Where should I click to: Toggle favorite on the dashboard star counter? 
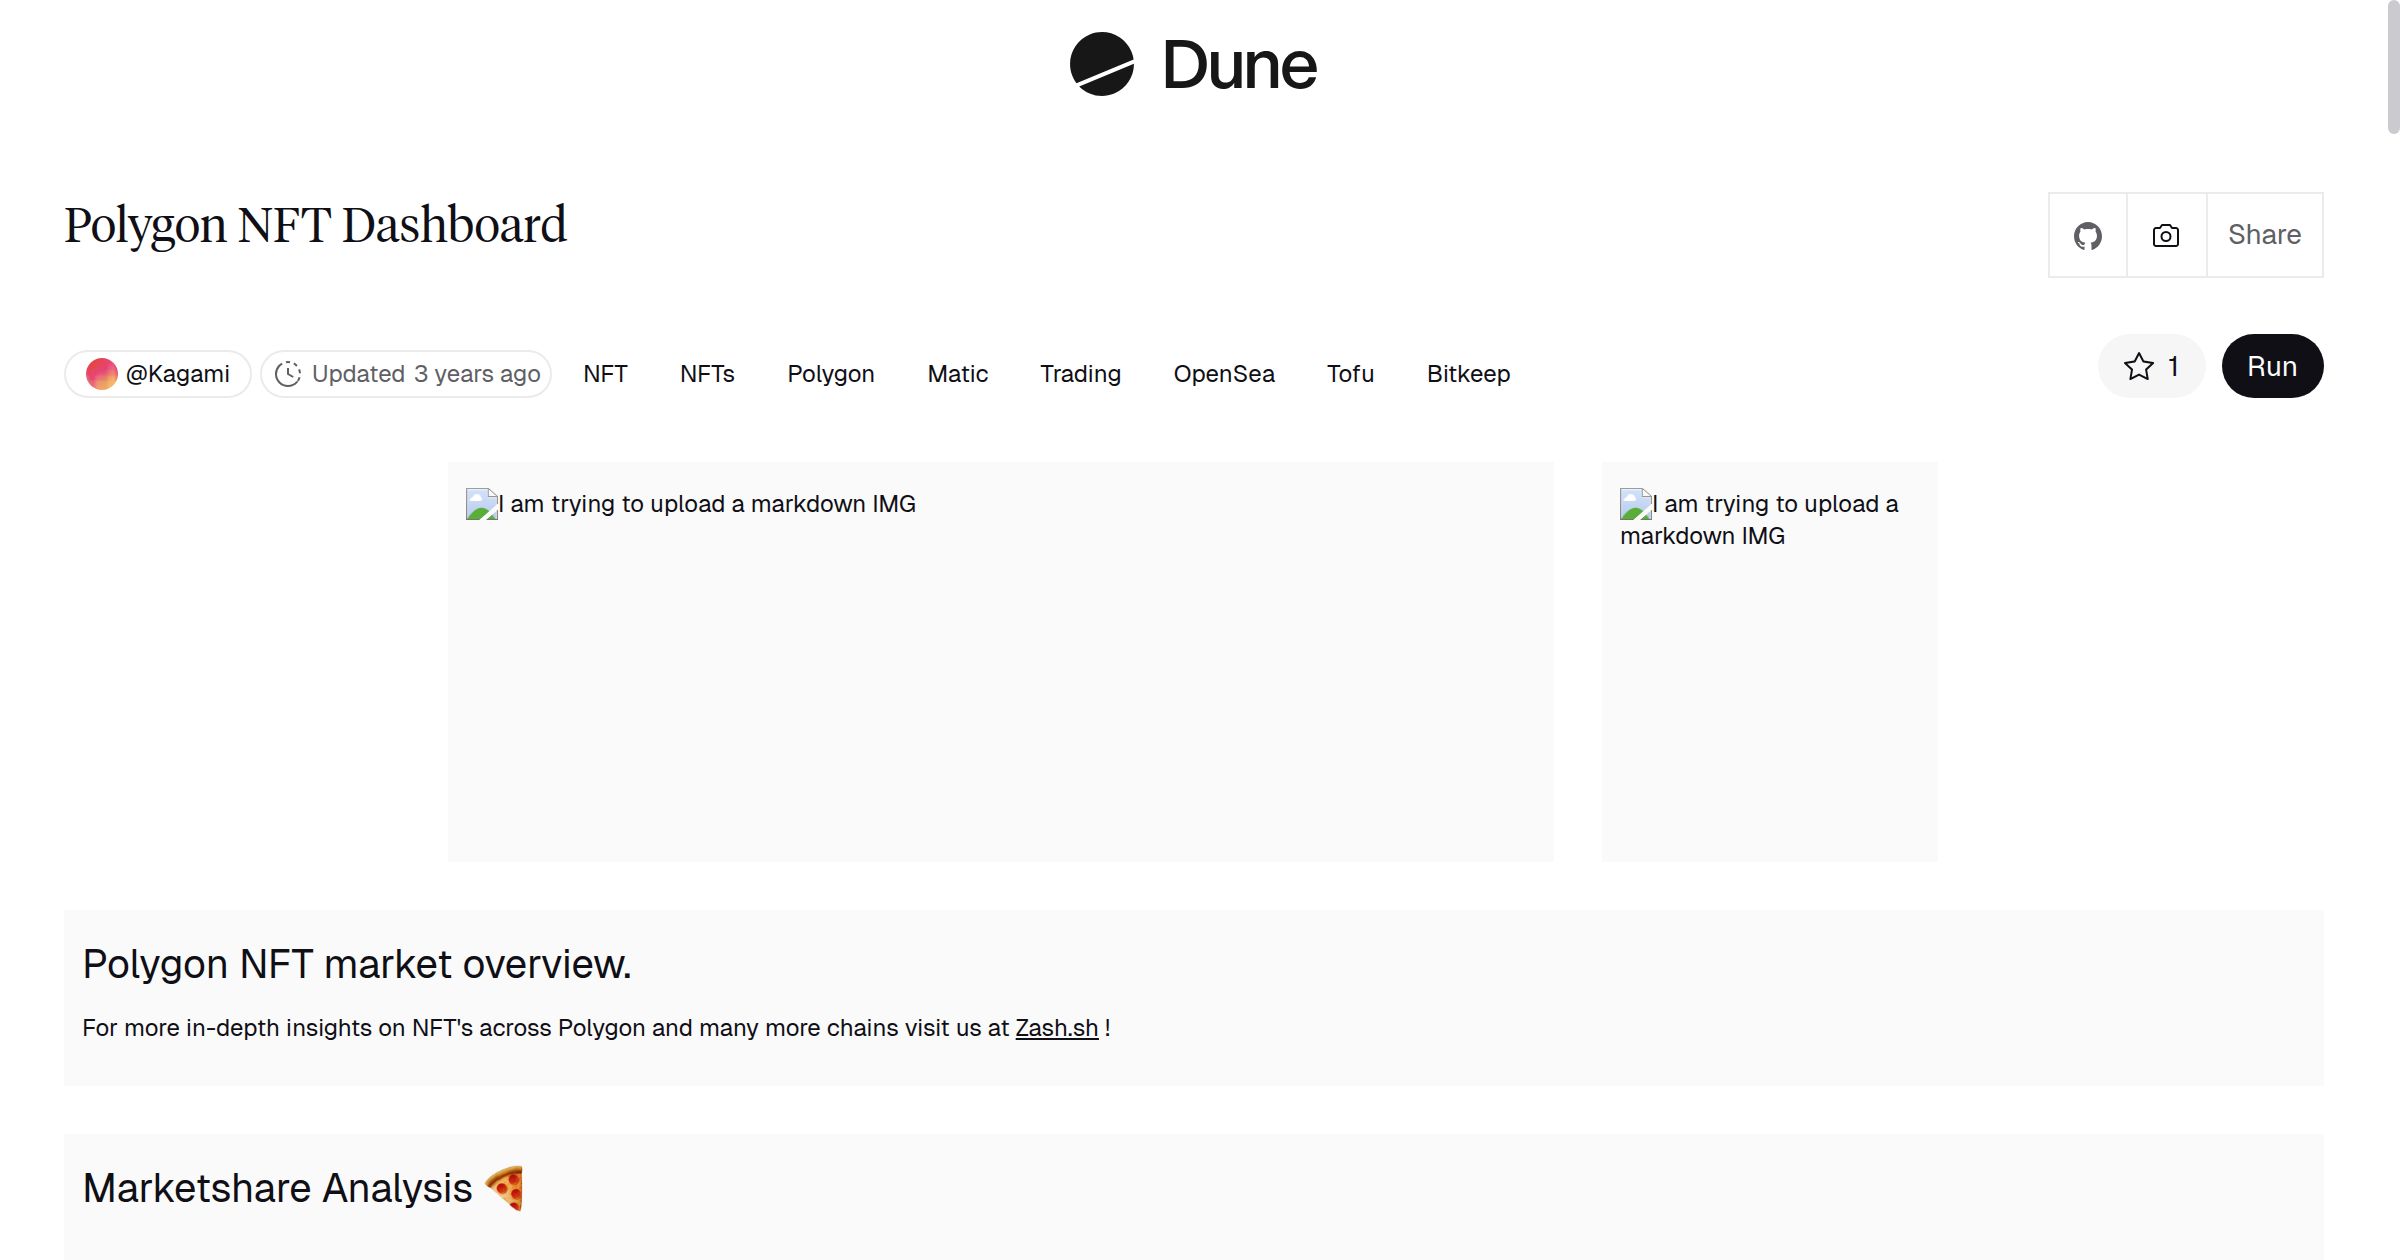coord(2151,366)
